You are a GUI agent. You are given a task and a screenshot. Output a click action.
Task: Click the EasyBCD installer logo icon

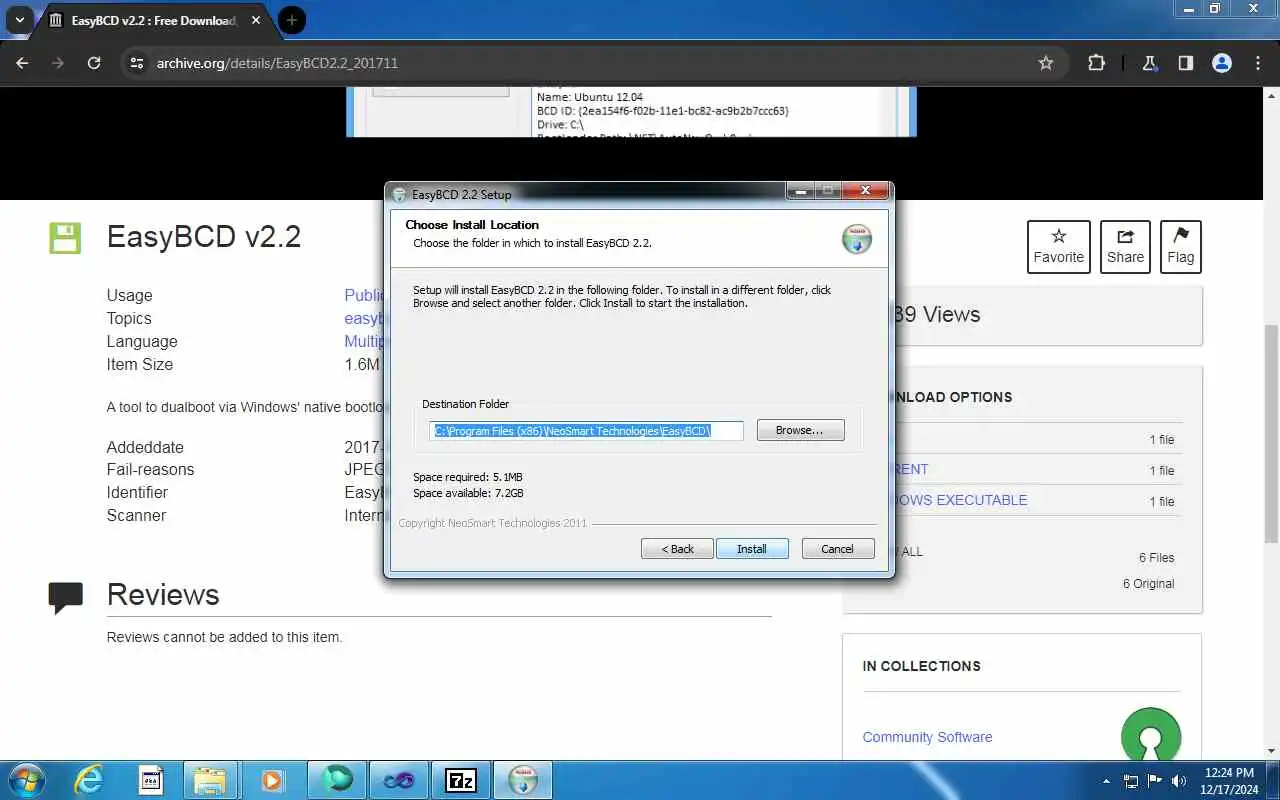(x=857, y=239)
